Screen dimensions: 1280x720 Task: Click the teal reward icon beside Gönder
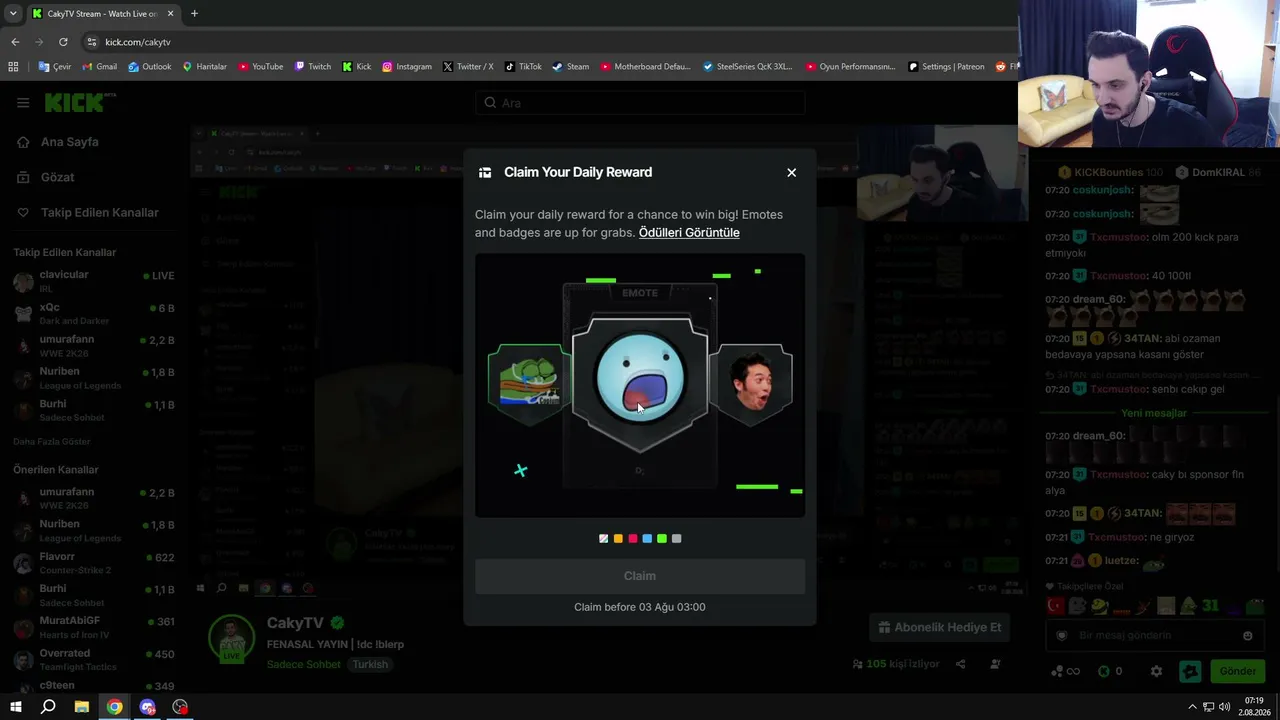pyautogui.click(x=1190, y=671)
